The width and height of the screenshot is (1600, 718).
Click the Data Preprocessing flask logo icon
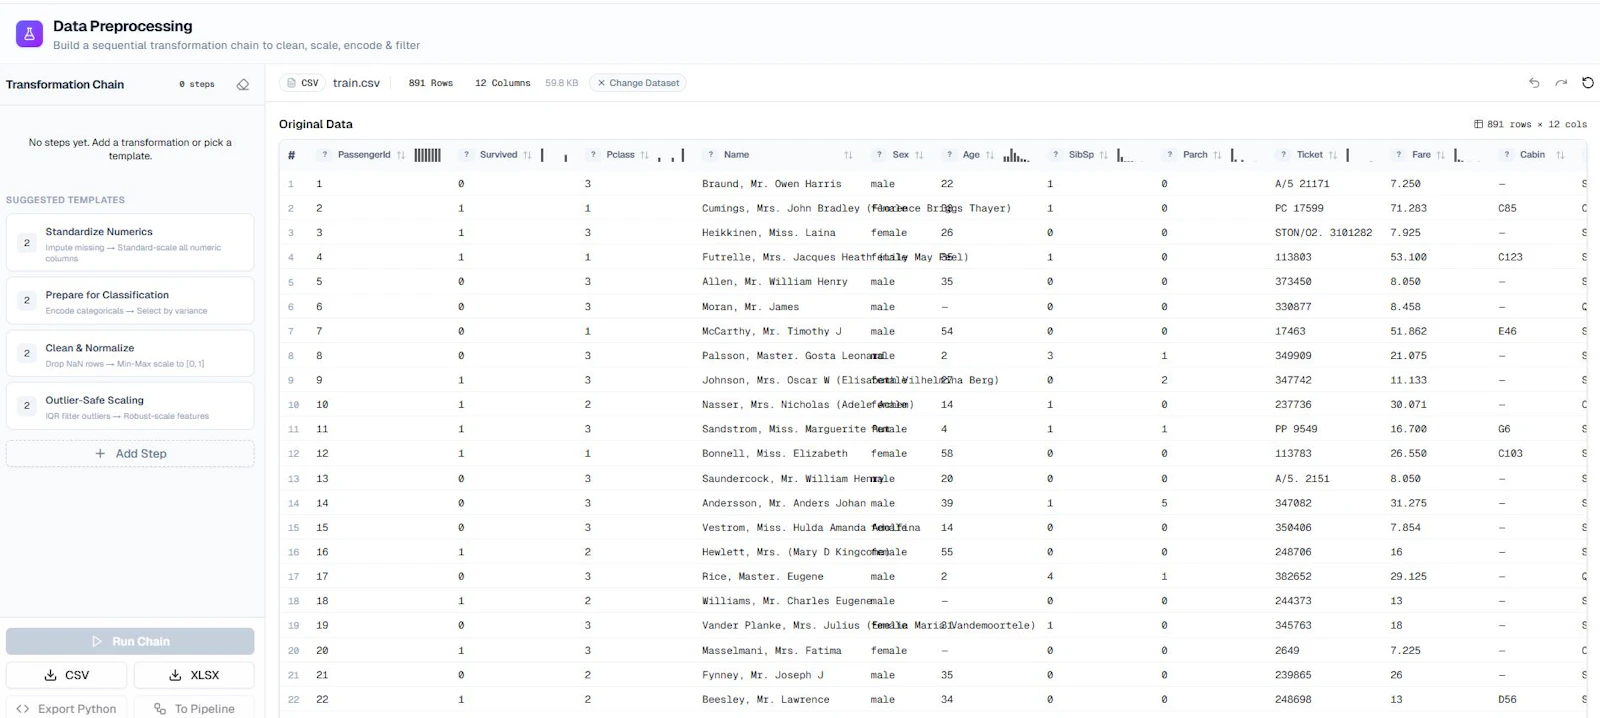29,34
